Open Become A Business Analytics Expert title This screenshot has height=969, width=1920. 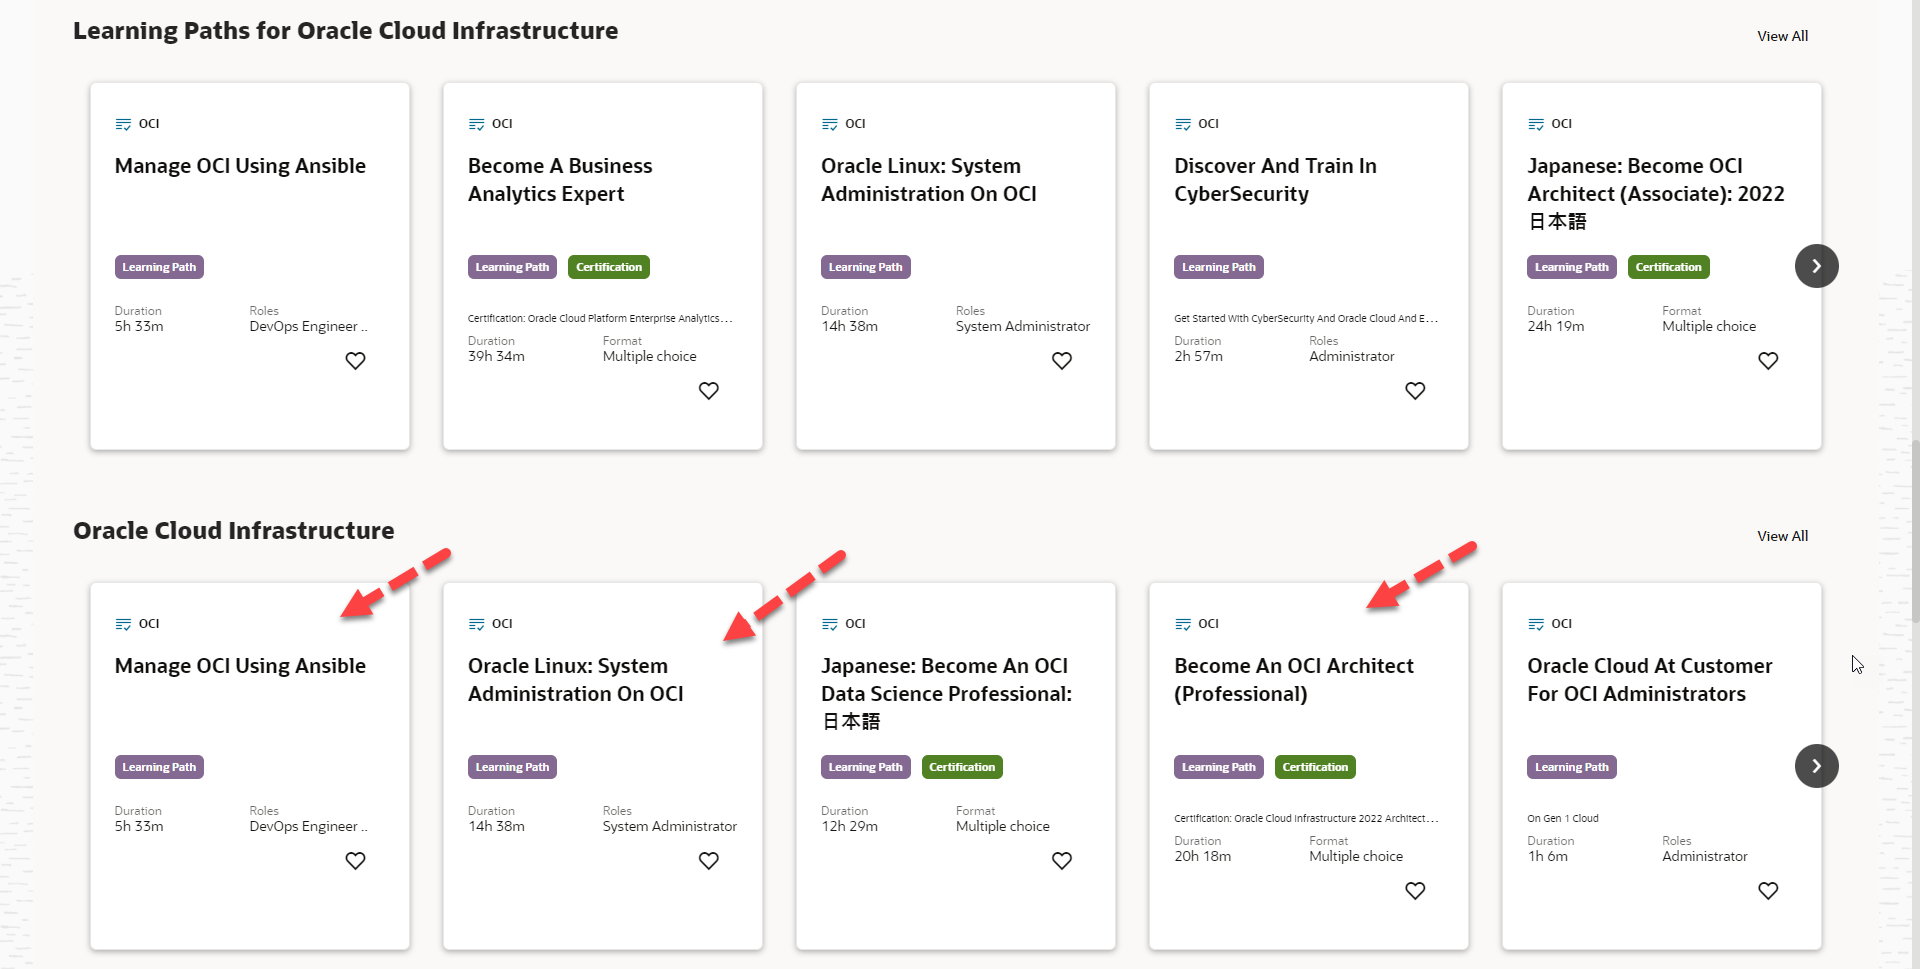[560, 180]
